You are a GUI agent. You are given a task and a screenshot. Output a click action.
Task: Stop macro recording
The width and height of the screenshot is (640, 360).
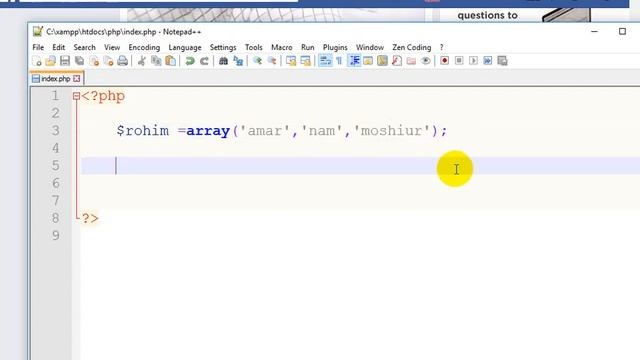(x=459, y=61)
